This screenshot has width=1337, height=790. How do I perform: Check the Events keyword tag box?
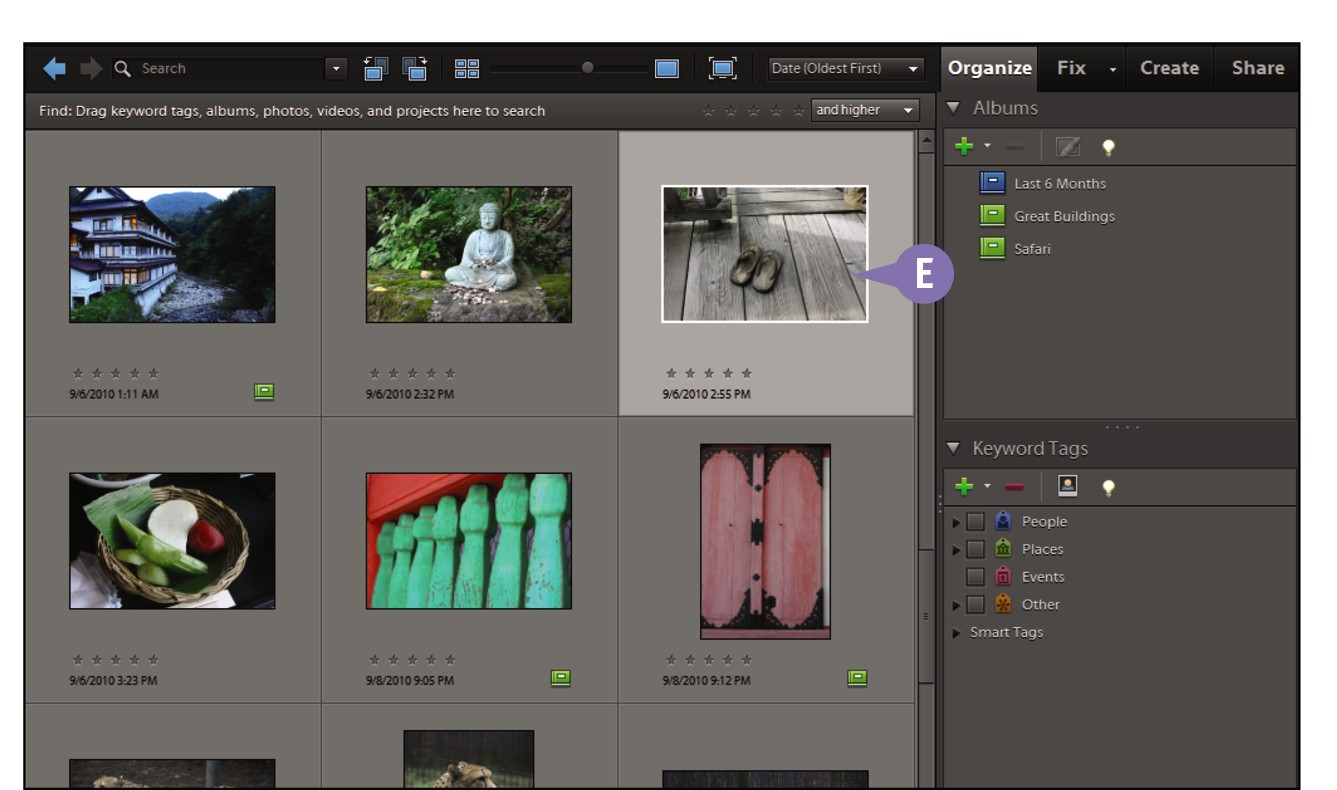pyautogui.click(x=975, y=577)
